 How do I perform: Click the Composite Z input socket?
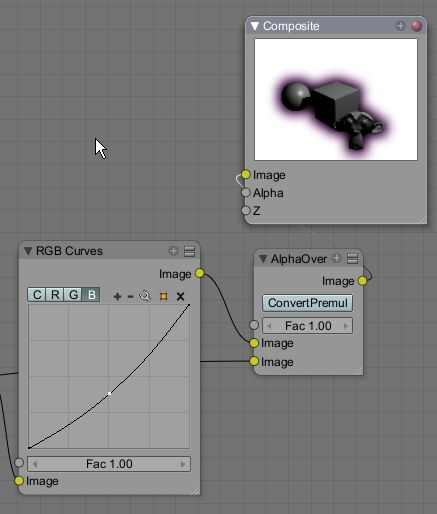point(246,210)
